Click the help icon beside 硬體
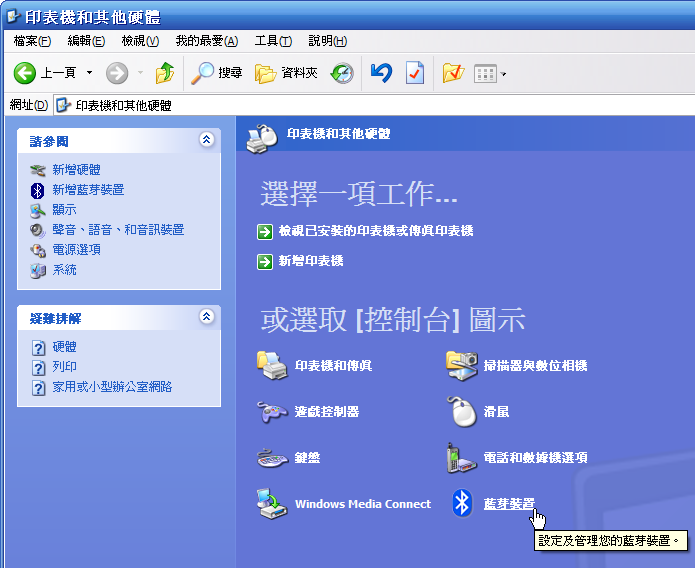This screenshot has width=695, height=568. (39, 348)
